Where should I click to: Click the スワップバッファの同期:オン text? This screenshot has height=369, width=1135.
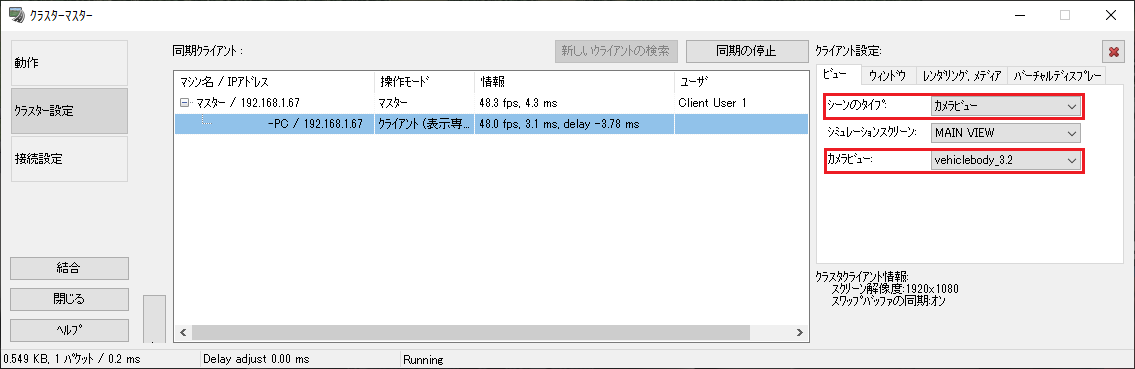click(x=888, y=301)
